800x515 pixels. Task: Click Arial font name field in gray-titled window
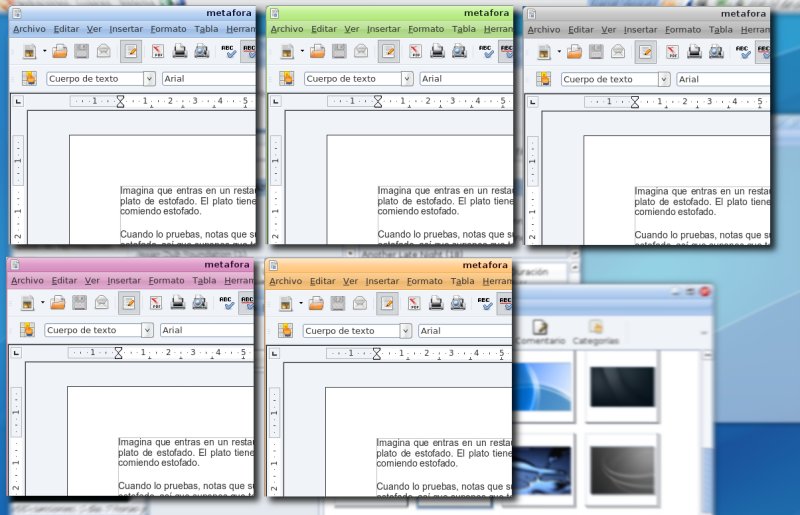click(723, 79)
